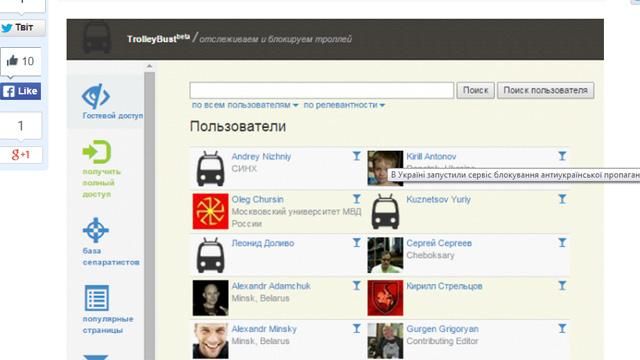Open Kuznetsov Yuriy profile link
Viewport: 640px width, 360px height.
[438, 199]
